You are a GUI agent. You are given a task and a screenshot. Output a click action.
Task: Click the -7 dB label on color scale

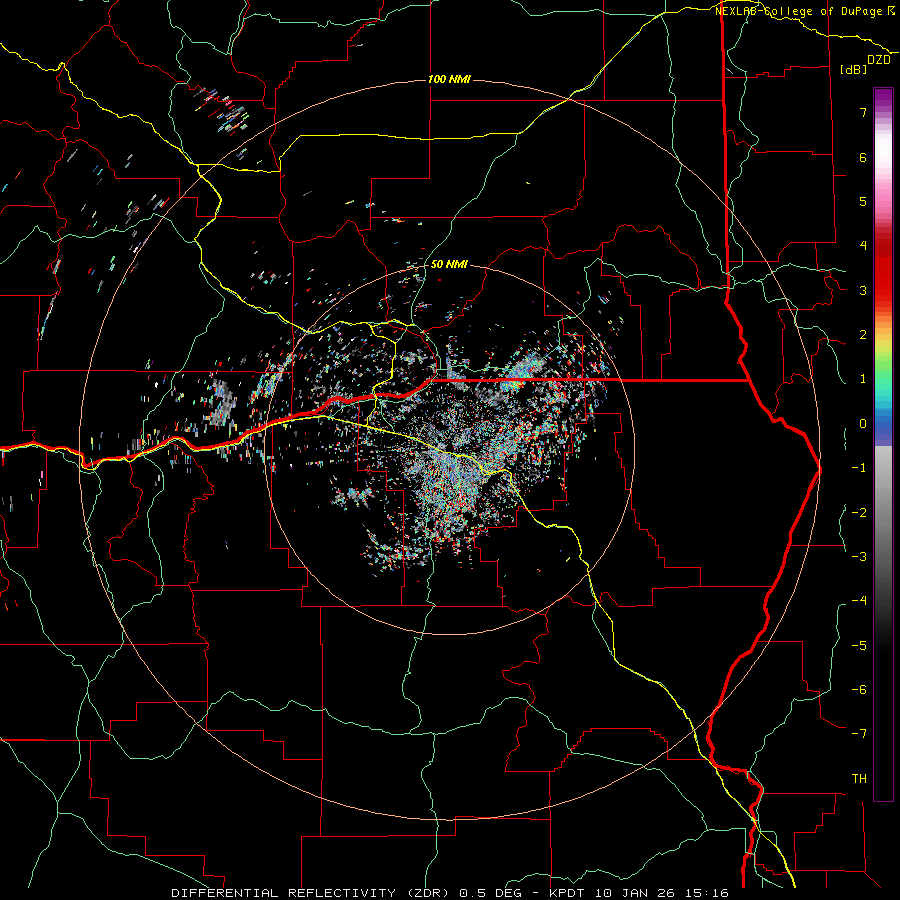(859, 734)
